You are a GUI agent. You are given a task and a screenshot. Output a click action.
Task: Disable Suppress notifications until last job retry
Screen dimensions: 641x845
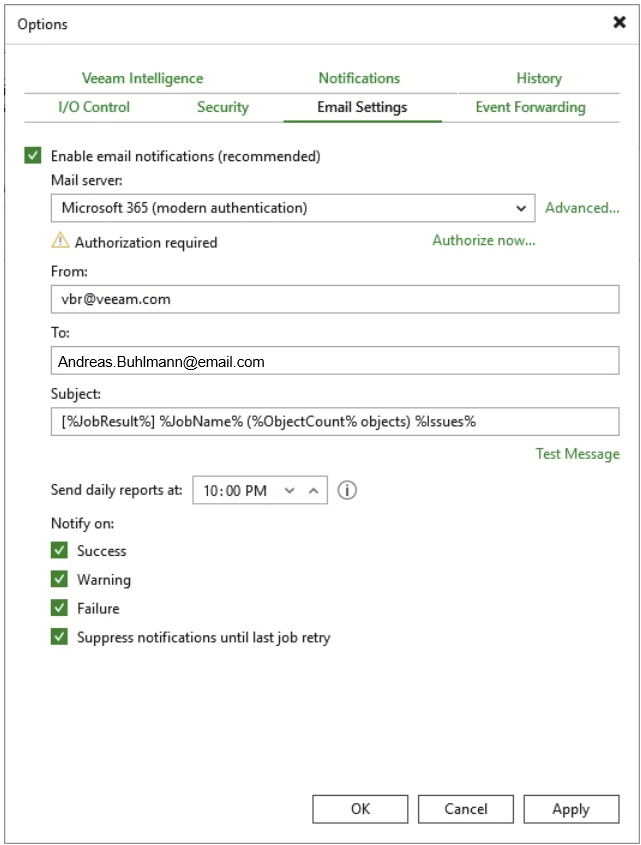click(60, 637)
